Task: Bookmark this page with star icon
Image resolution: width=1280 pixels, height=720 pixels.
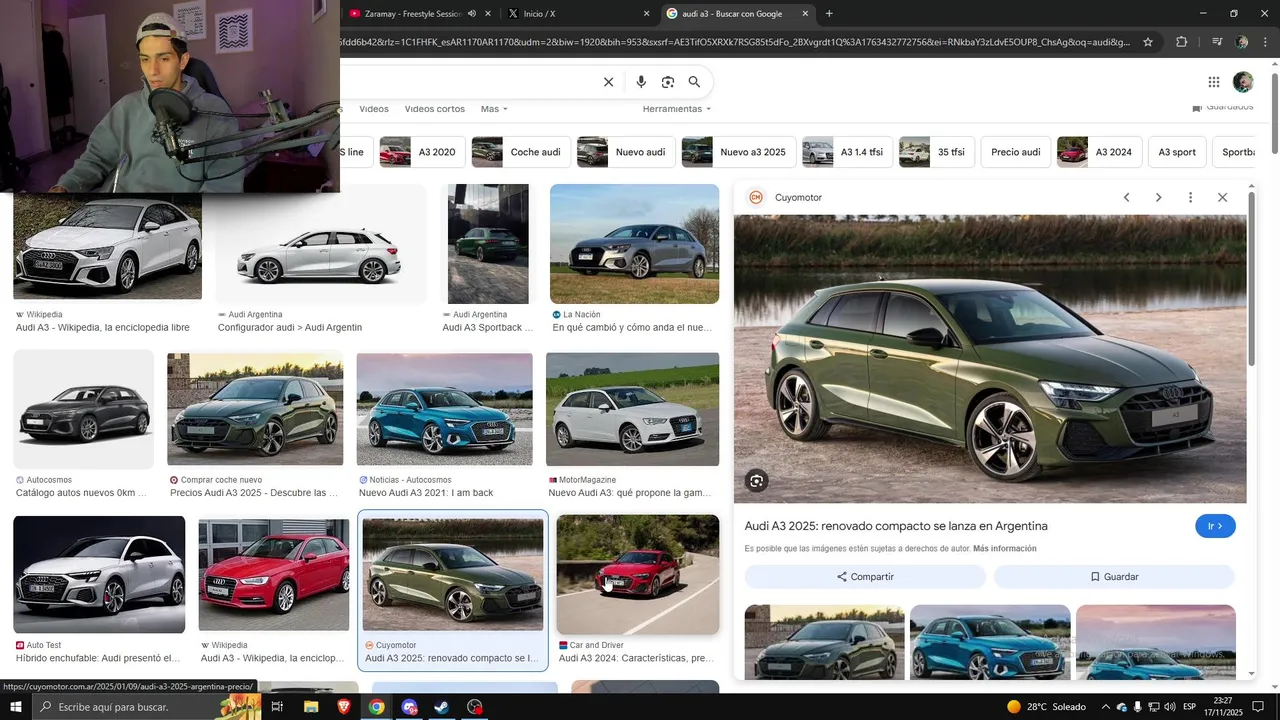Action: pyautogui.click(x=1148, y=42)
